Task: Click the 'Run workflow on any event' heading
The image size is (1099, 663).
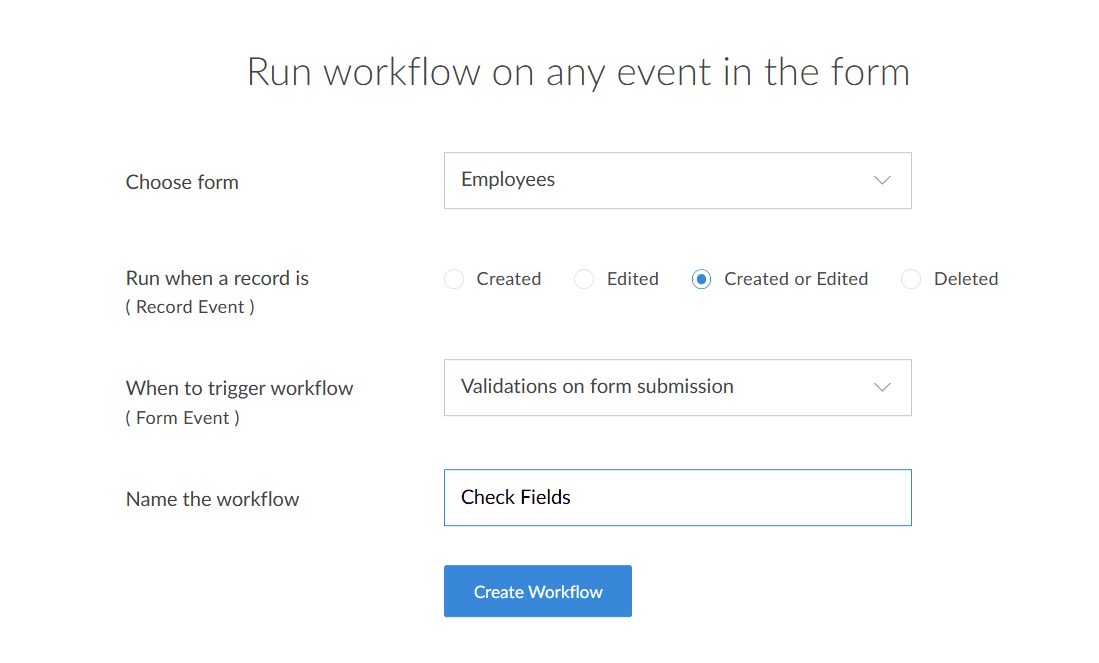Action: (578, 73)
